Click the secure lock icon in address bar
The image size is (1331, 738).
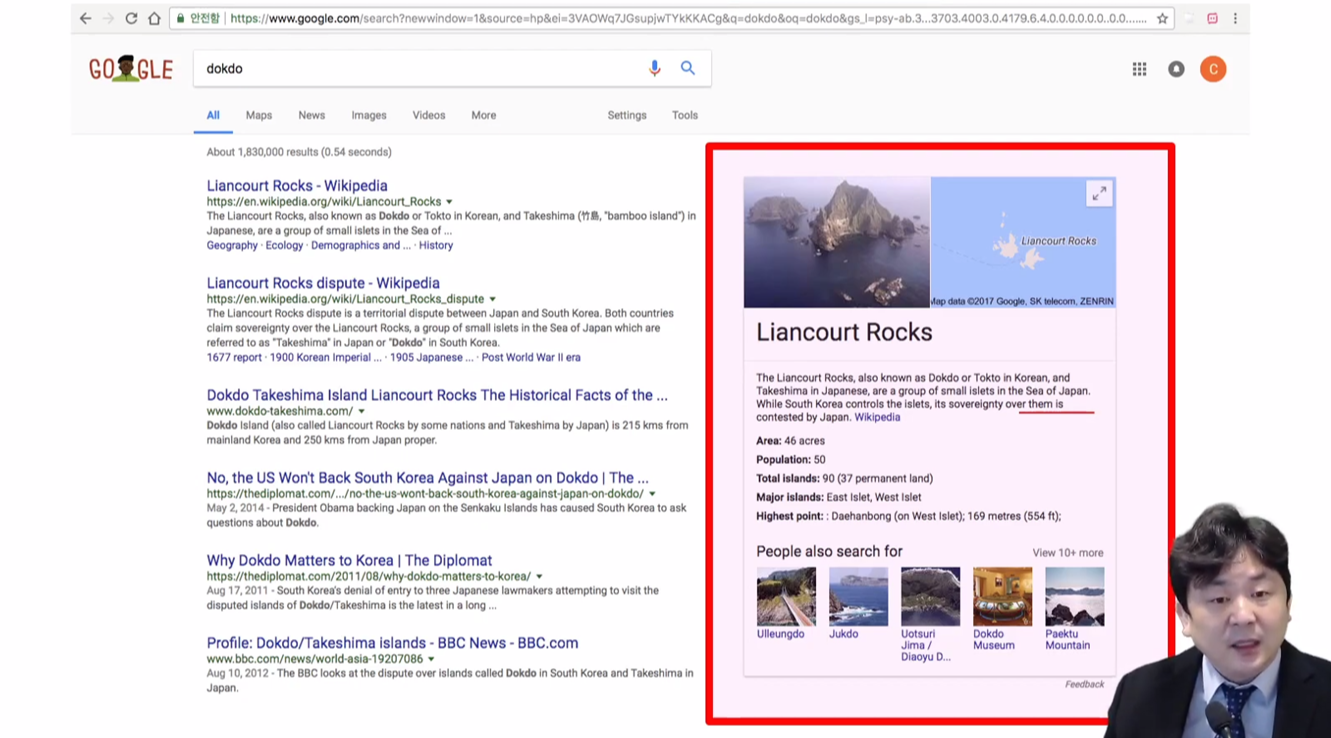click(180, 18)
